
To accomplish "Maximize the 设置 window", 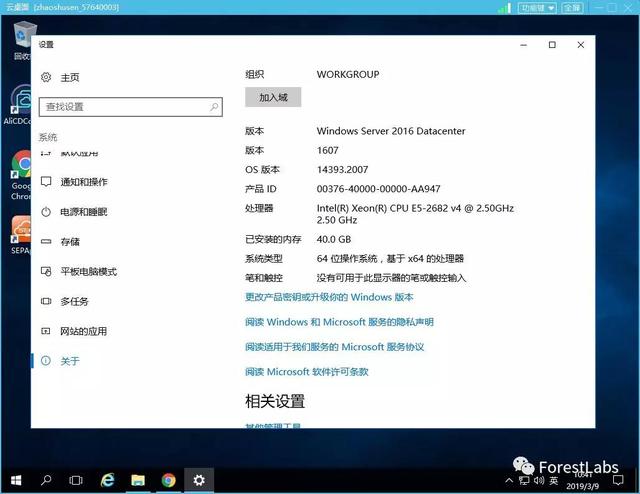I will pos(552,45).
